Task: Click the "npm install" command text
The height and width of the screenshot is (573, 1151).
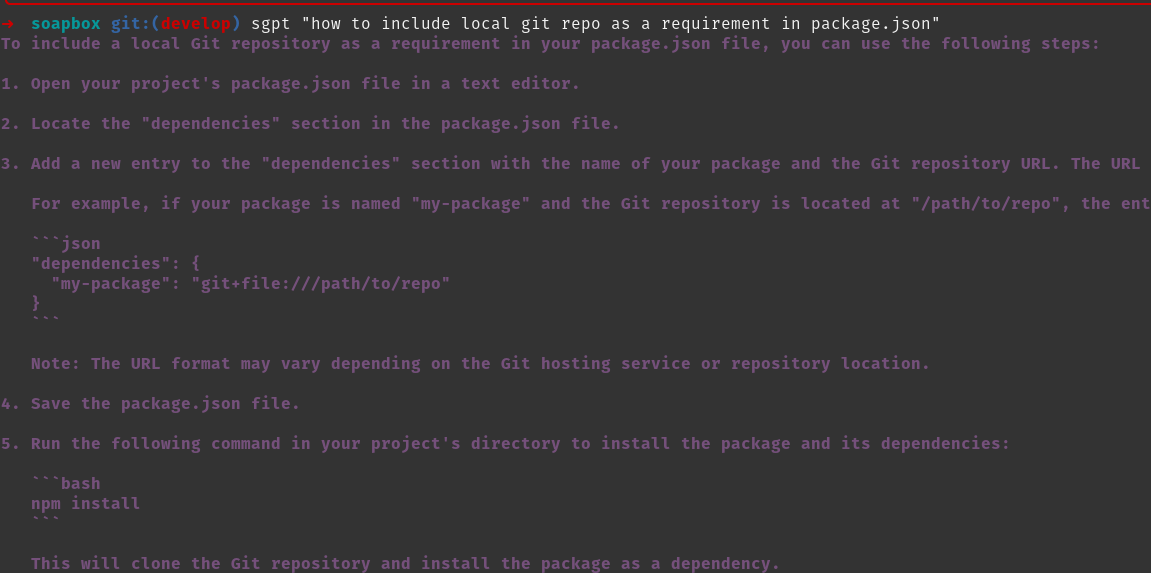Action: 86,504
